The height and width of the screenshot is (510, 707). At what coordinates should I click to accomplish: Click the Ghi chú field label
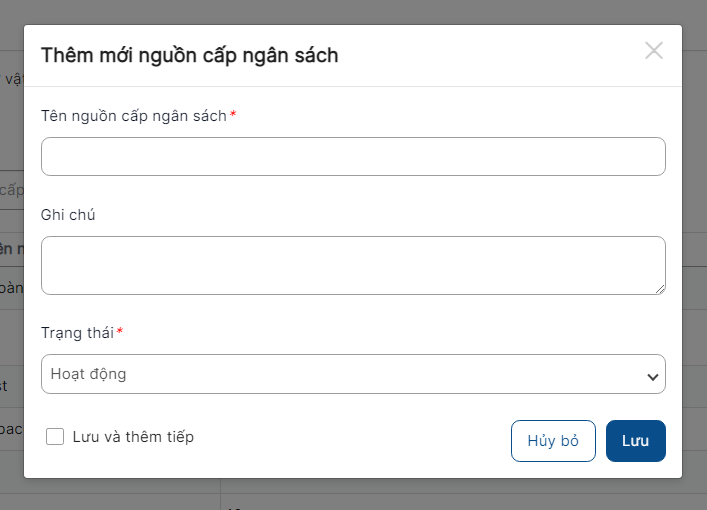(x=68, y=215)
